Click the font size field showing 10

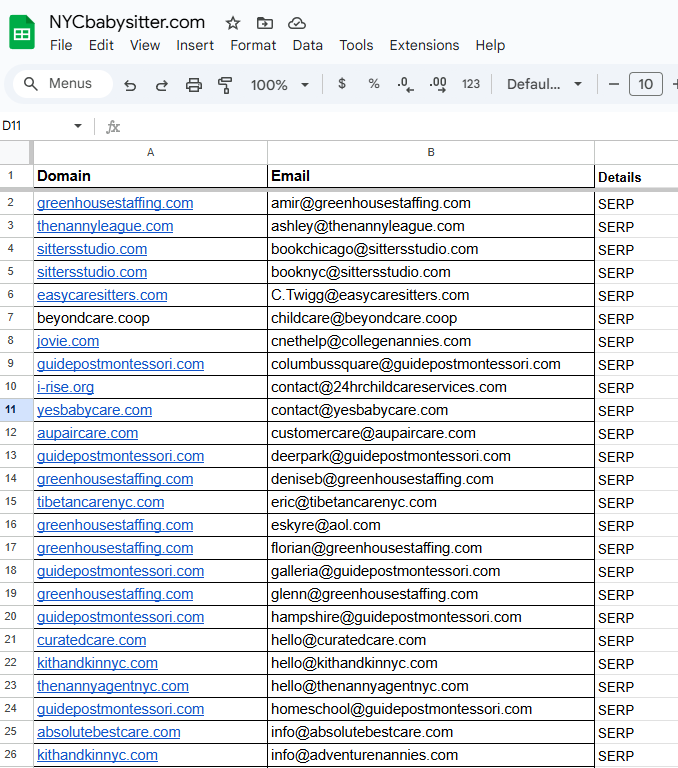pyautogui.click(x=645, y=84)
